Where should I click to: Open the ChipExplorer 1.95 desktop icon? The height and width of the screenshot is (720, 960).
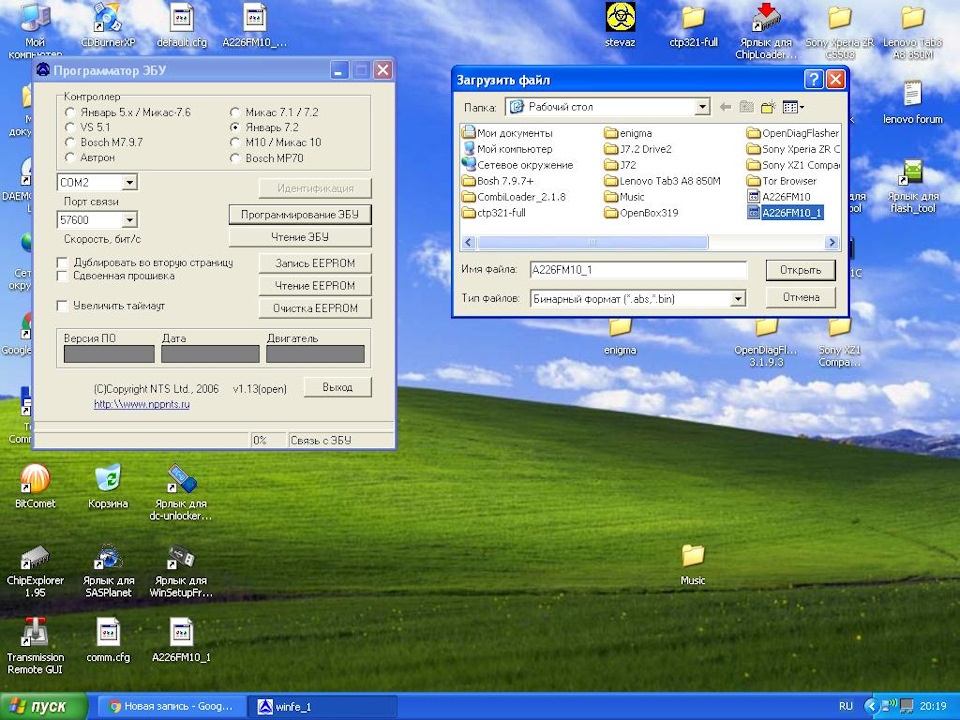click(x=35, y=560)
